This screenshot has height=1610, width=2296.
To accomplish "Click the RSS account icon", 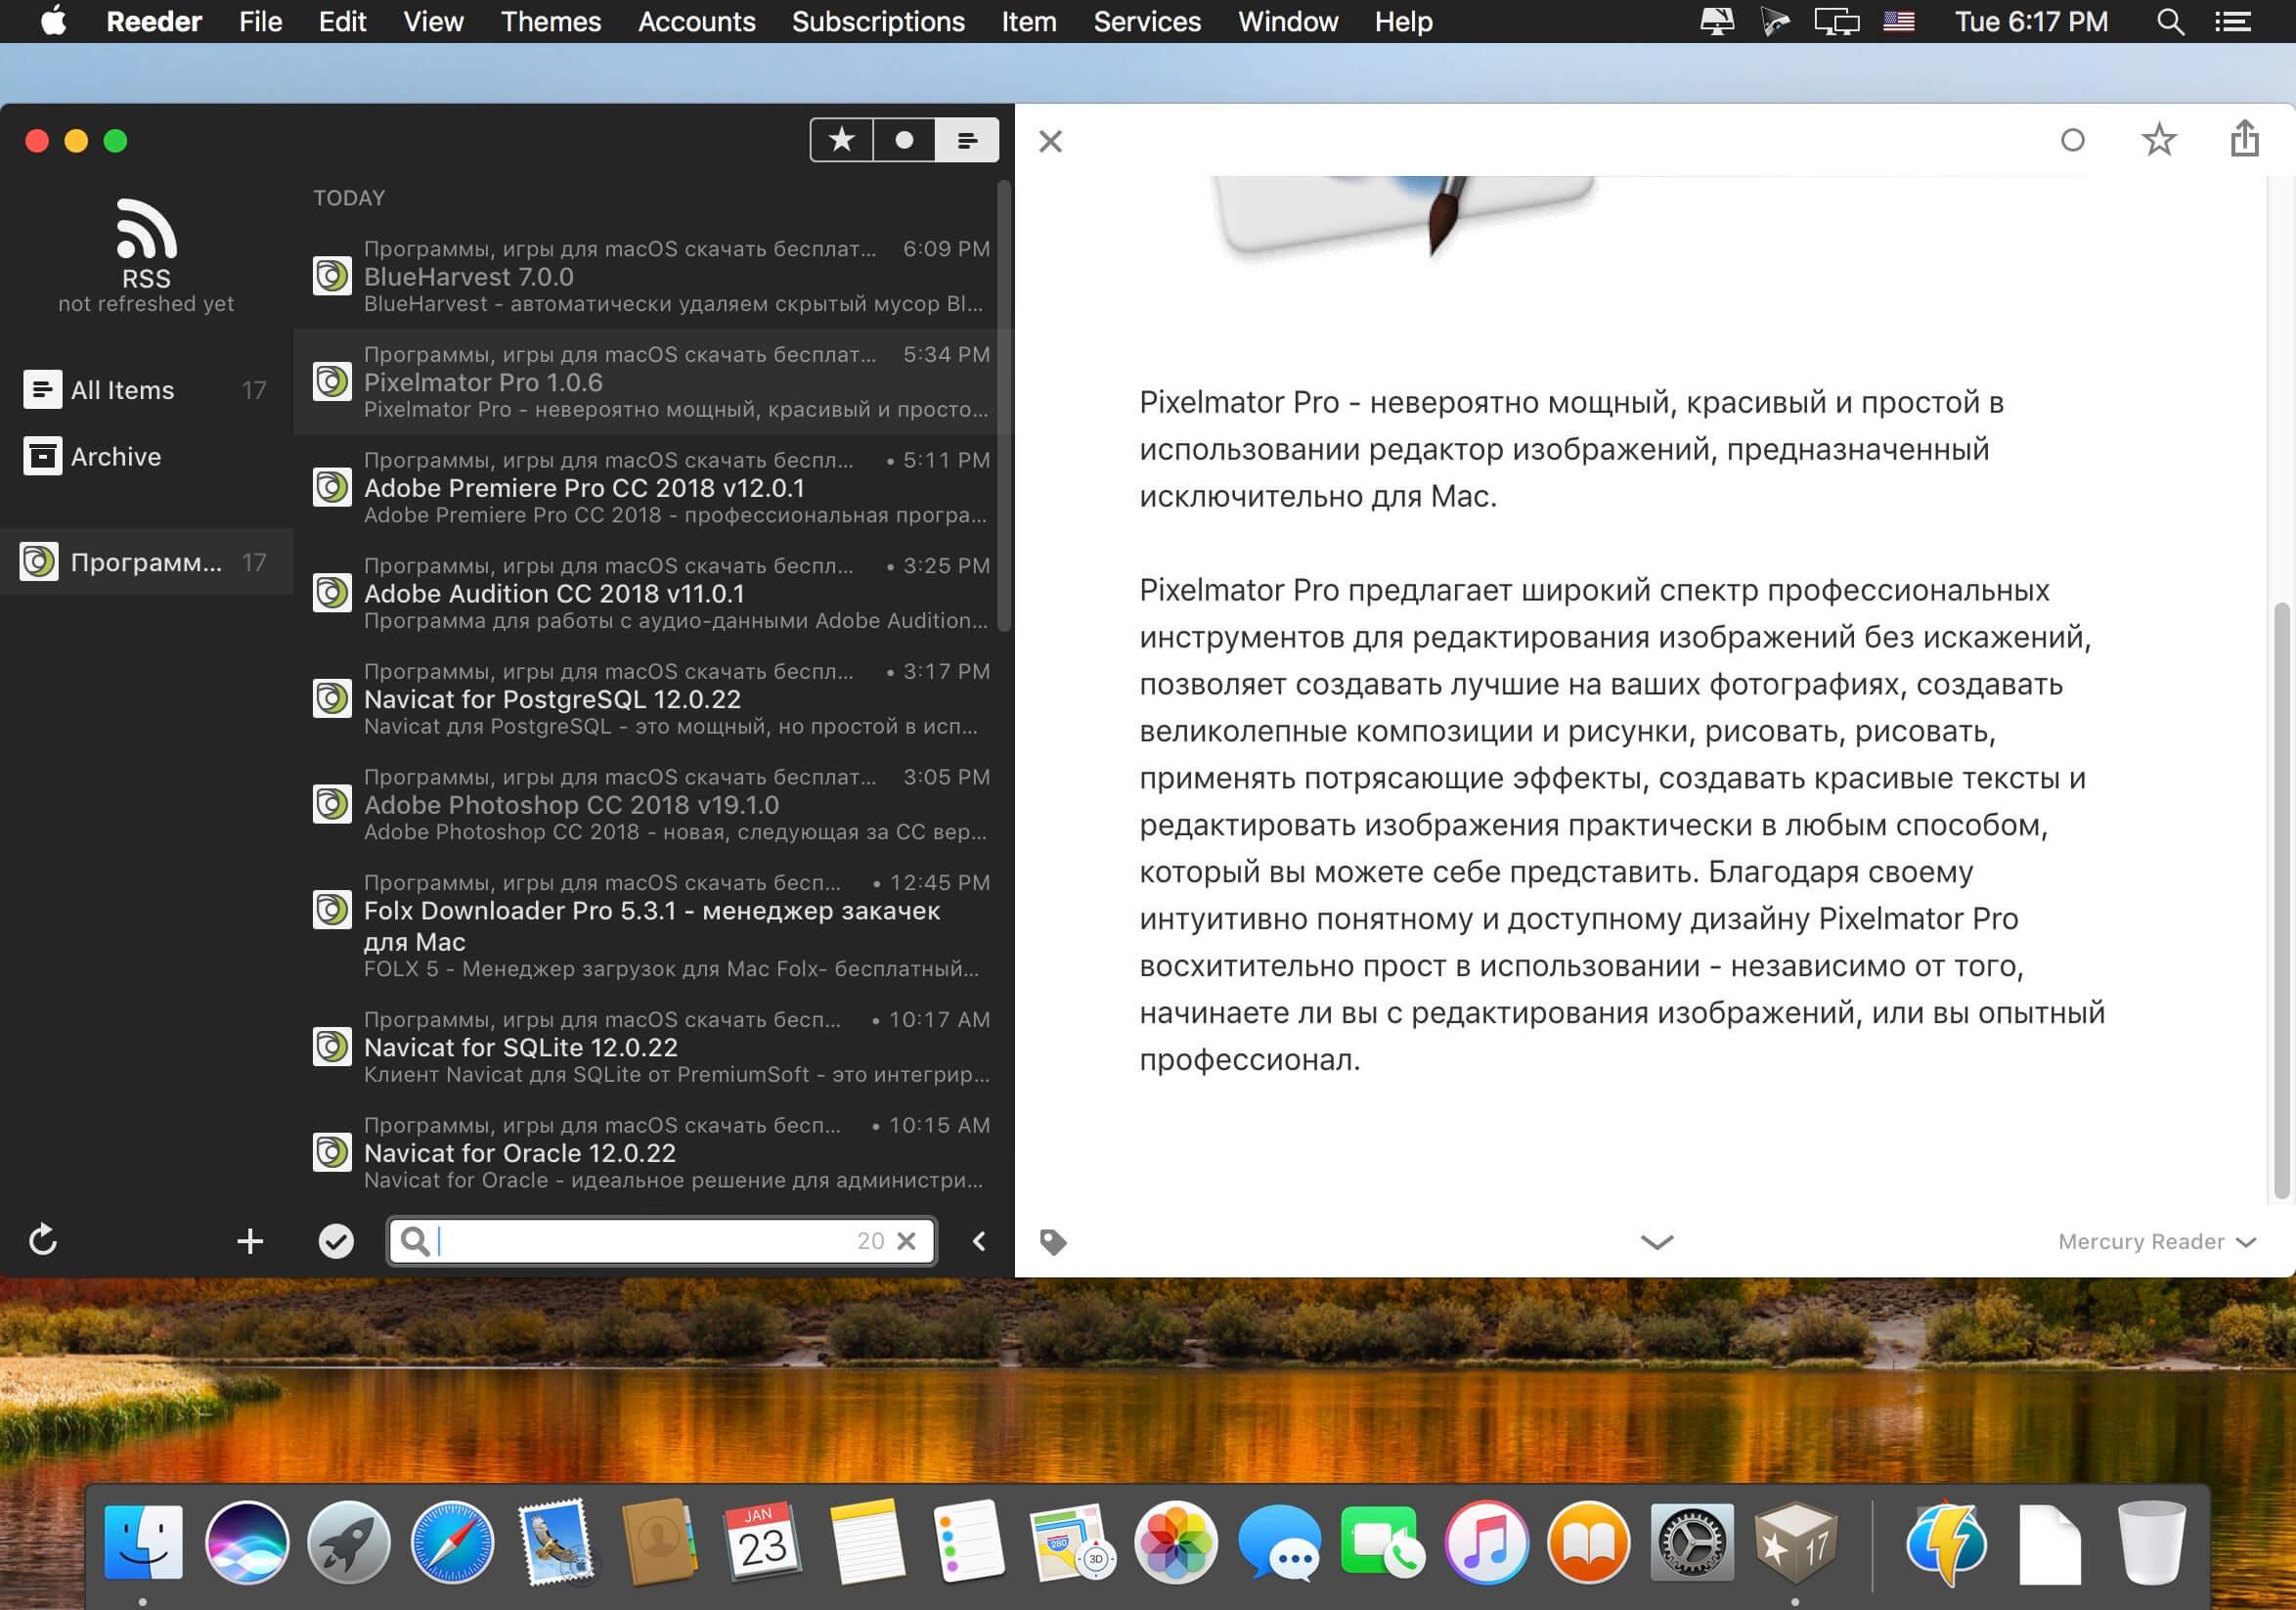I will [146, 228].
